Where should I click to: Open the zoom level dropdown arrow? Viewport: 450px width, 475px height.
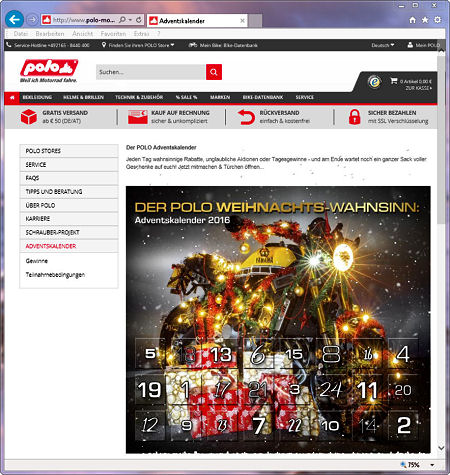pyautogui.click(x=432, y=465)
